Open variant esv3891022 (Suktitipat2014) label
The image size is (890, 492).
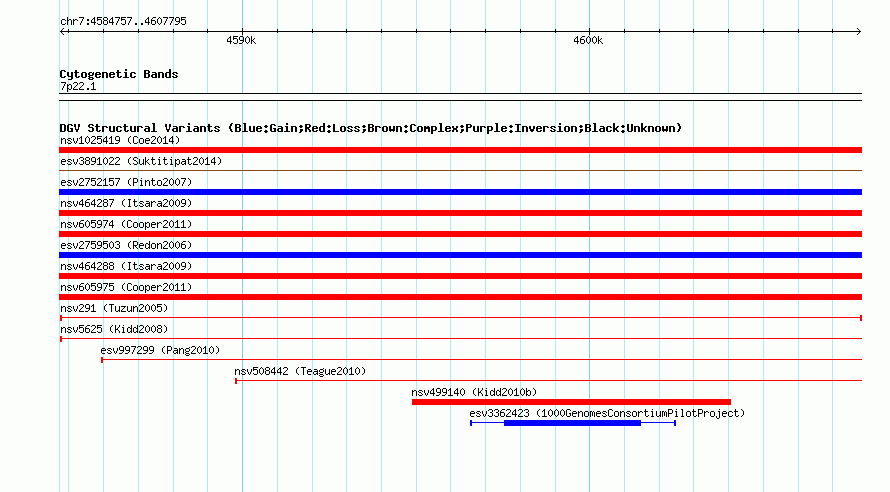point(141,161)
